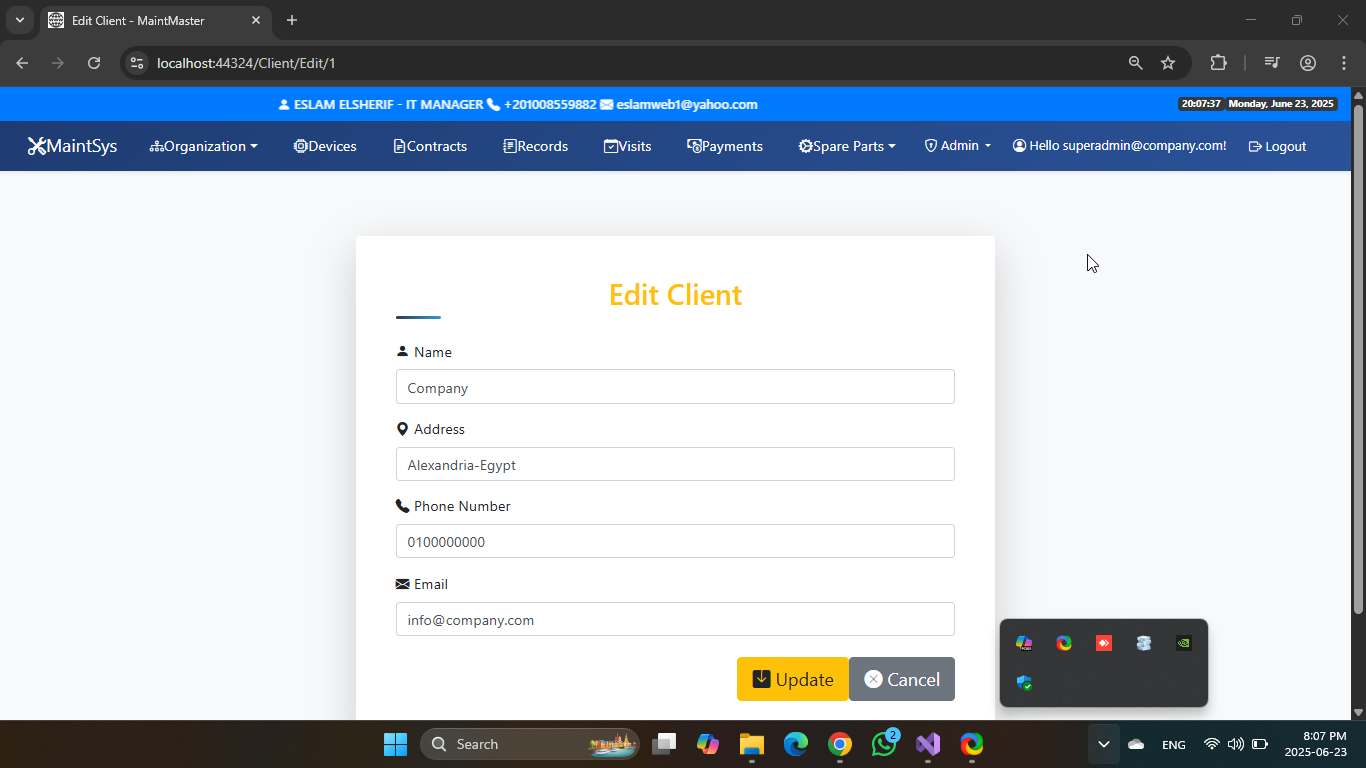Click the MaintSys wrench logo icon

click(37, 146)
